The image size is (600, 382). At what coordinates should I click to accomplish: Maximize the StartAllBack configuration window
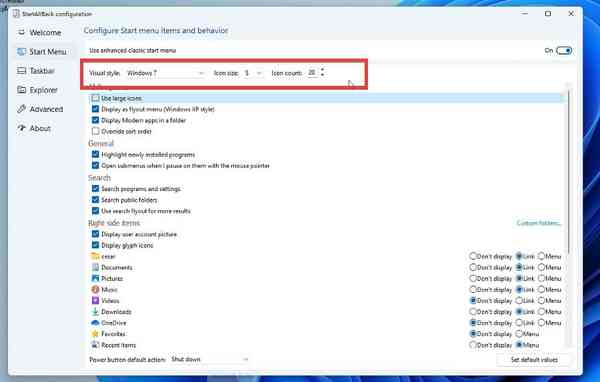point(548,14)
